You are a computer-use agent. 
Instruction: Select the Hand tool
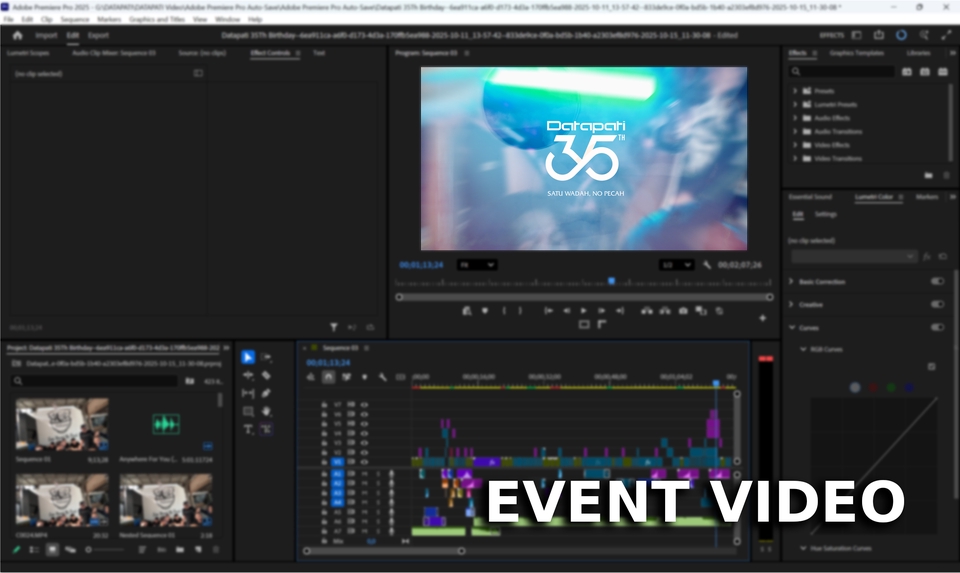coord(266,411)
